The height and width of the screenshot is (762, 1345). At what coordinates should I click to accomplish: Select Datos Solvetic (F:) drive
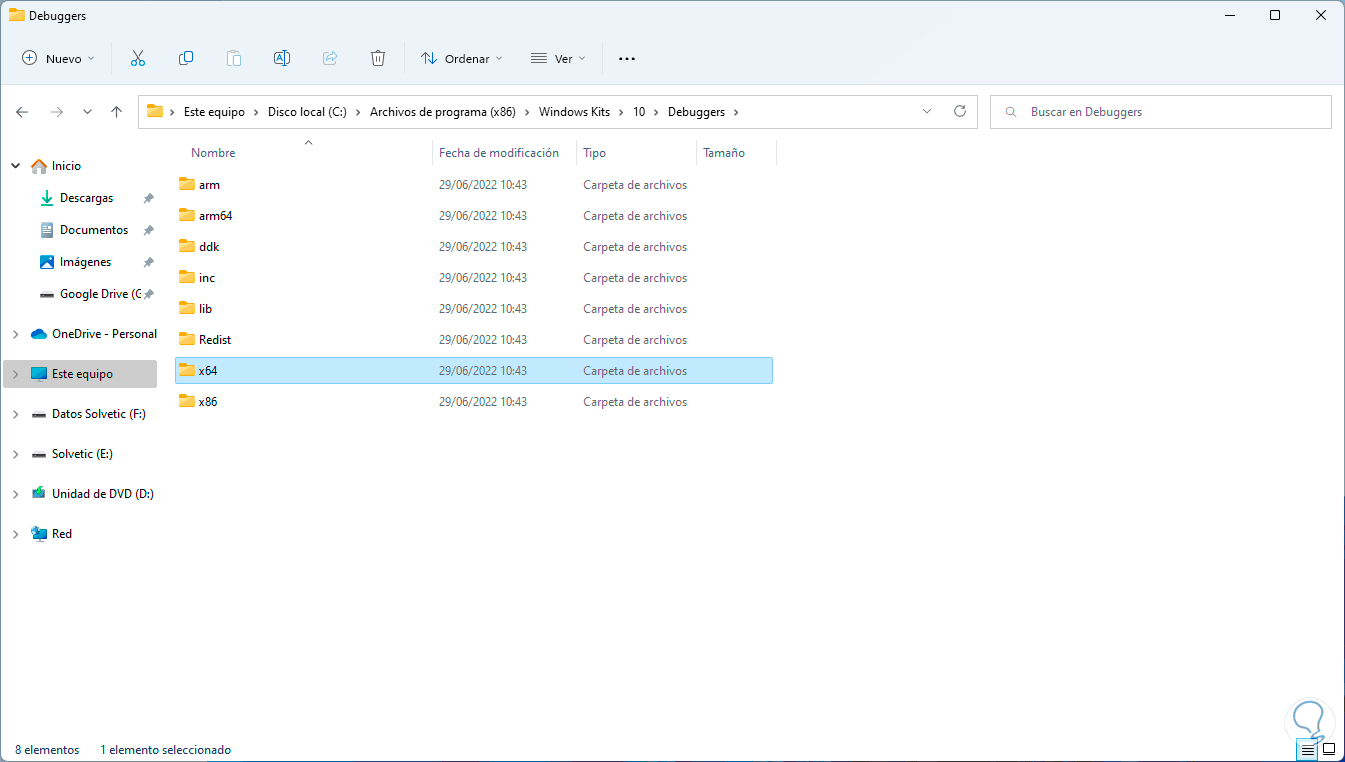99,414
